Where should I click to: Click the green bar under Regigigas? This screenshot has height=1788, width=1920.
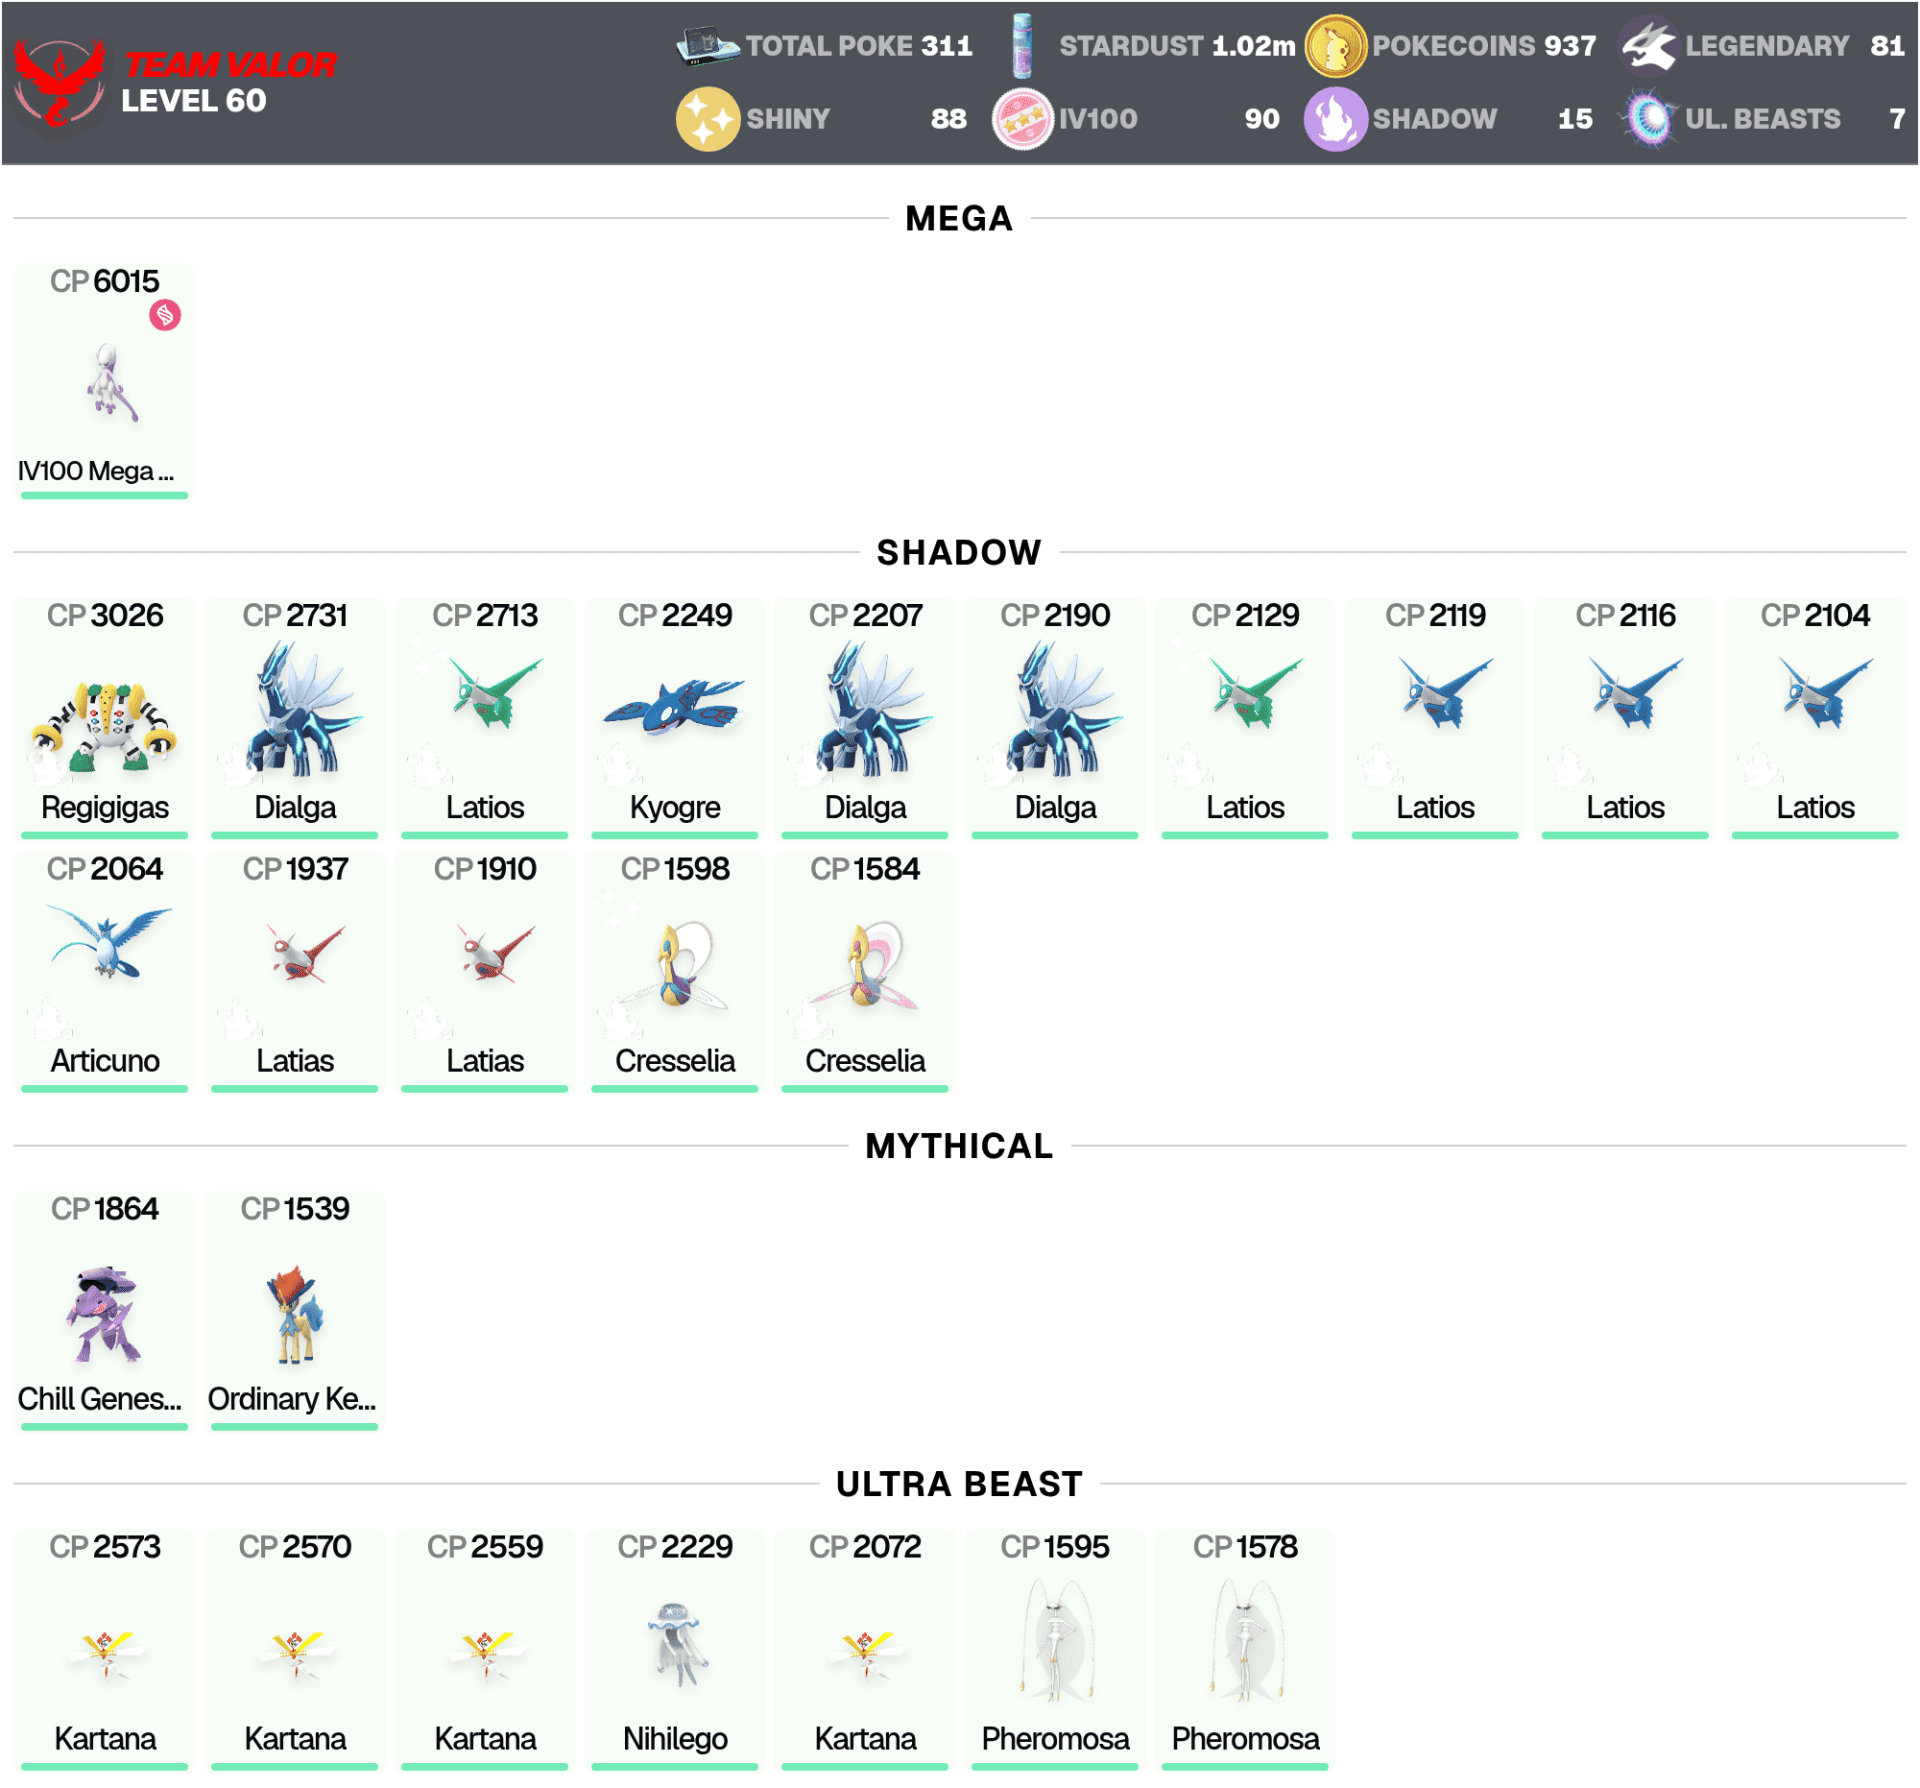(105, 835)
